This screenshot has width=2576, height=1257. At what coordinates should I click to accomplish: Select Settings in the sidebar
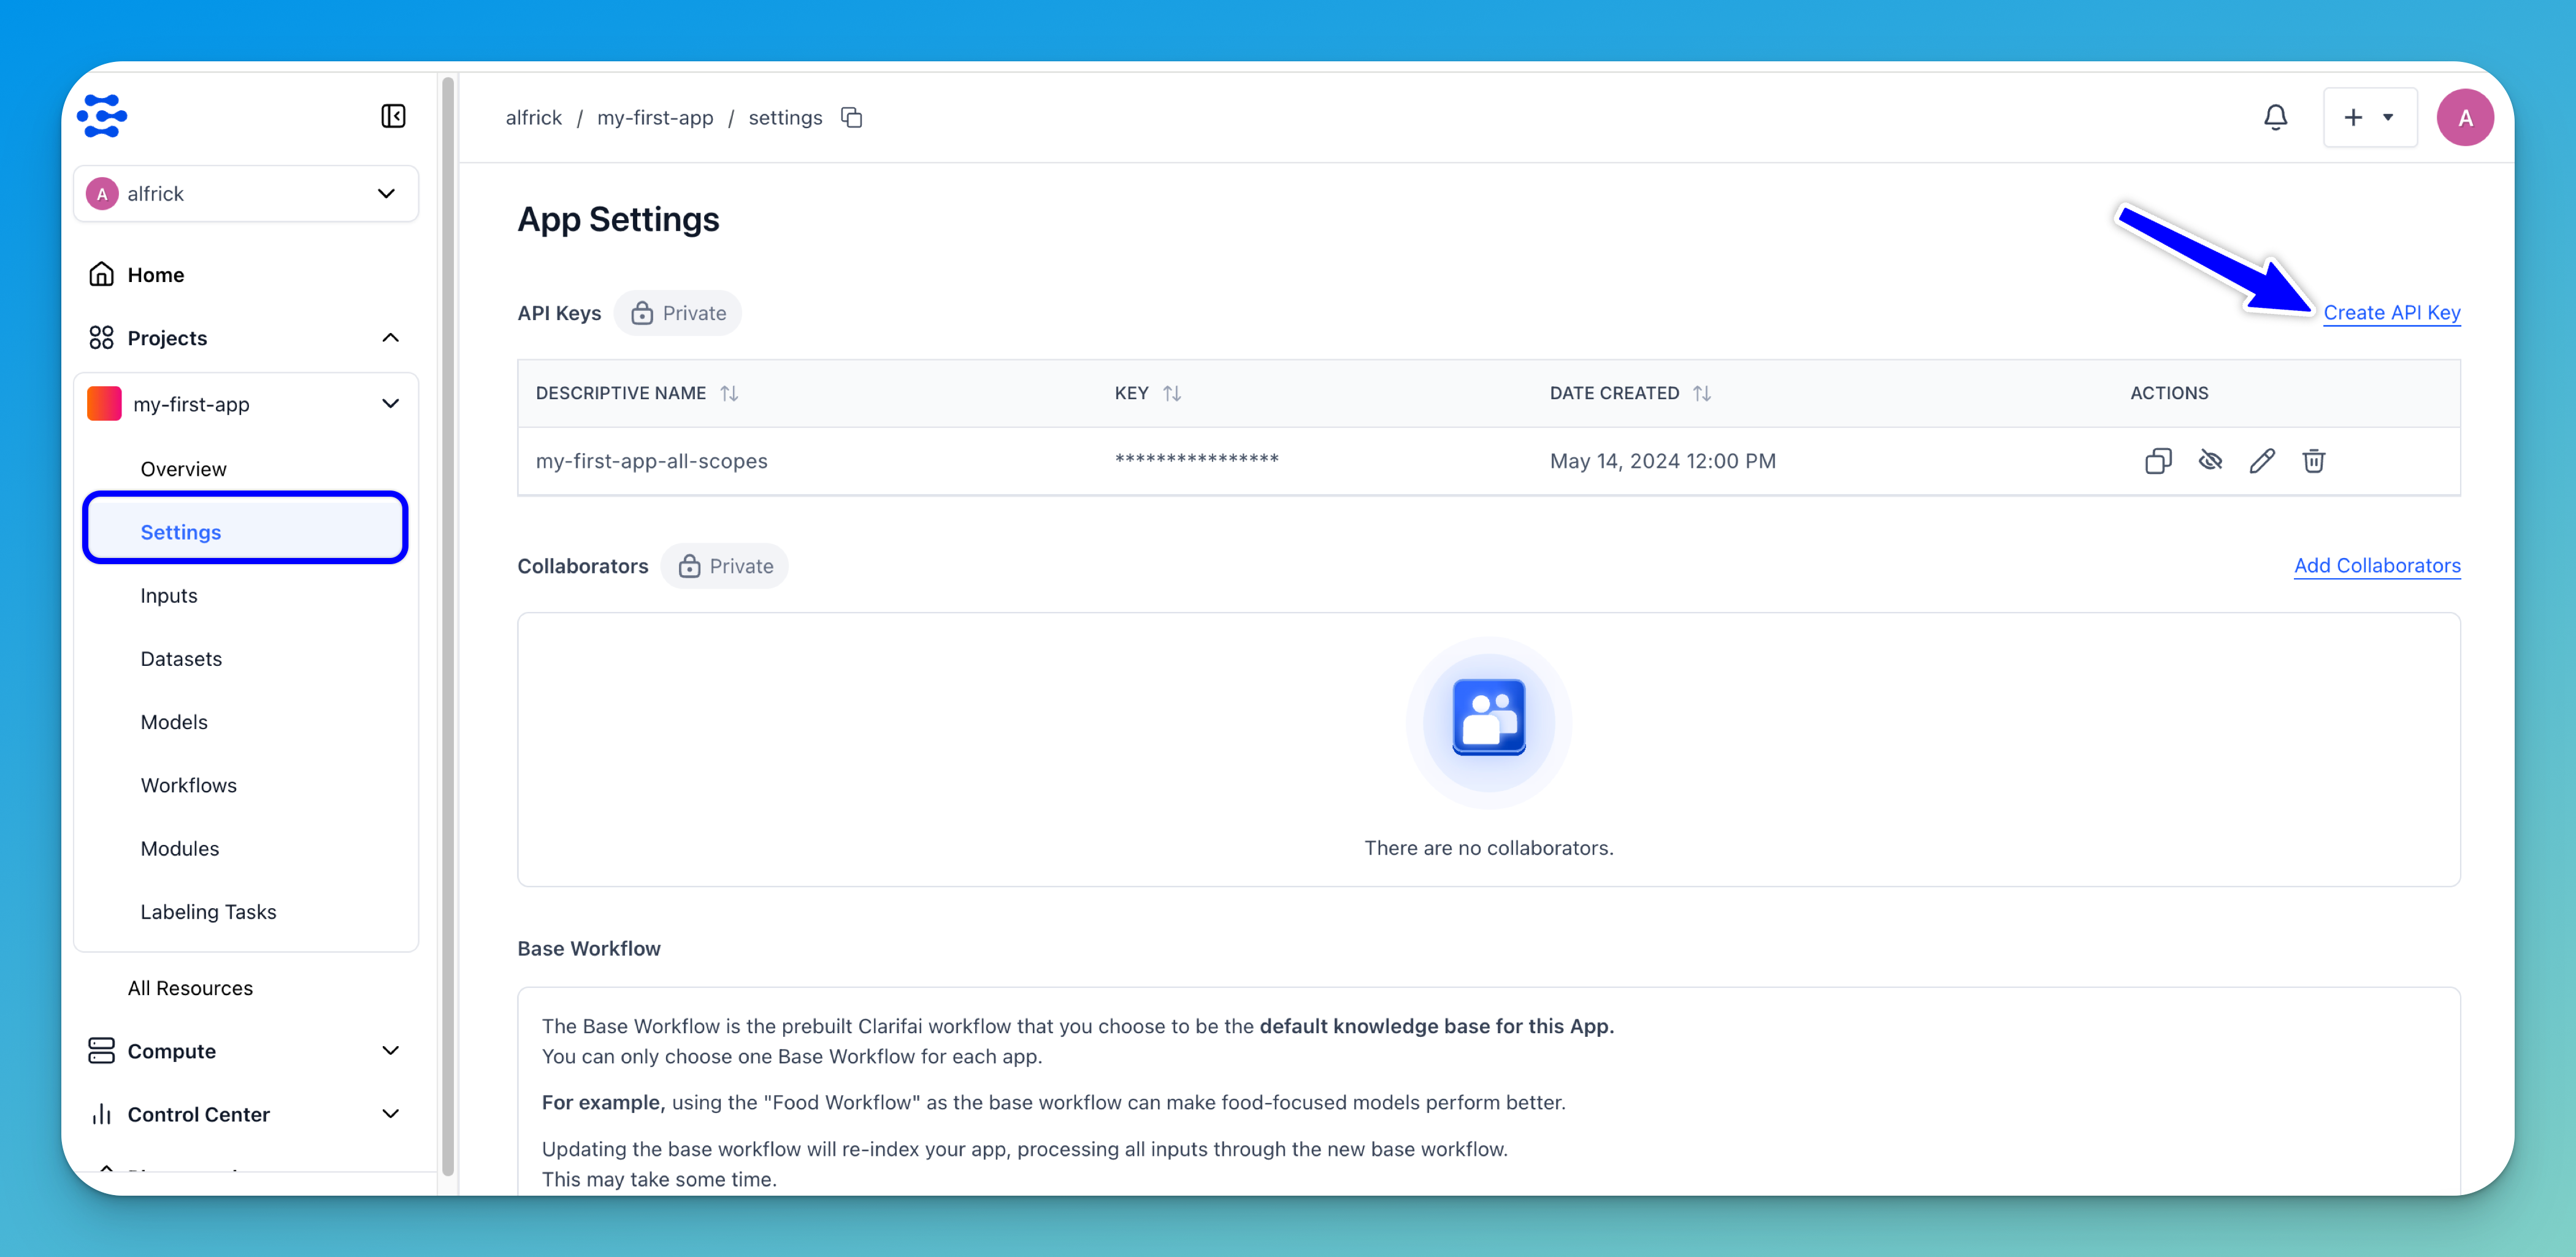pyautogui.click(x=245, y=528)
